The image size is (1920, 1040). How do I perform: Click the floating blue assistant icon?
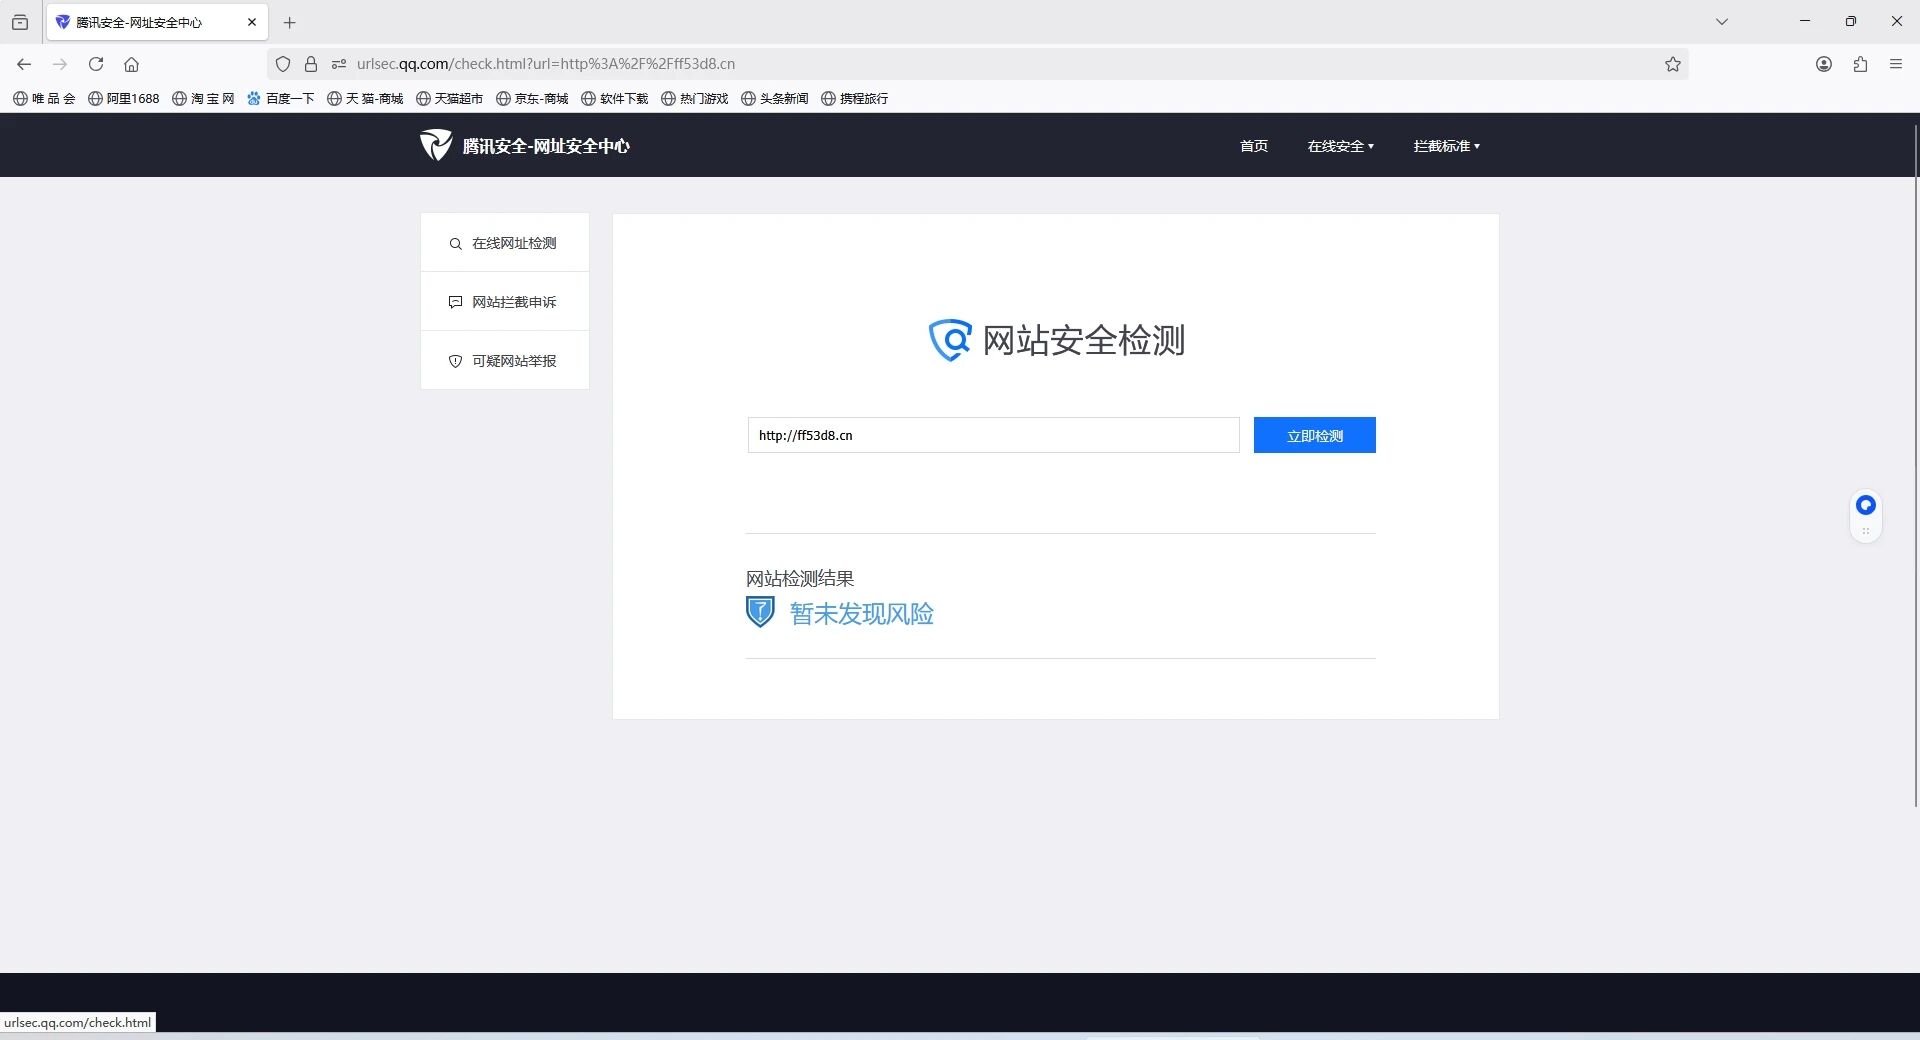pyautogui.click(x=1866, y=505)
